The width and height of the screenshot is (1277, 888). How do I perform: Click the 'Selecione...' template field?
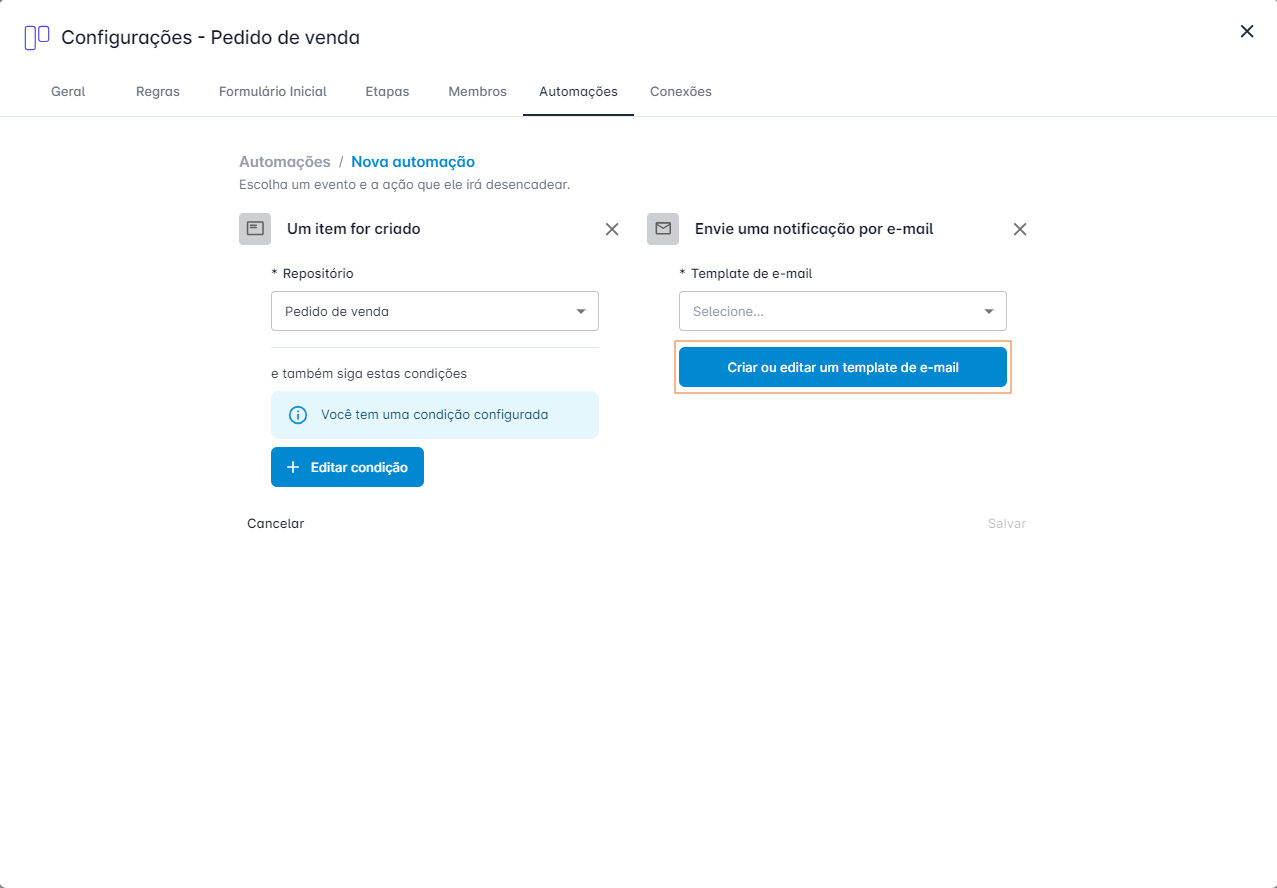point(843,311)
